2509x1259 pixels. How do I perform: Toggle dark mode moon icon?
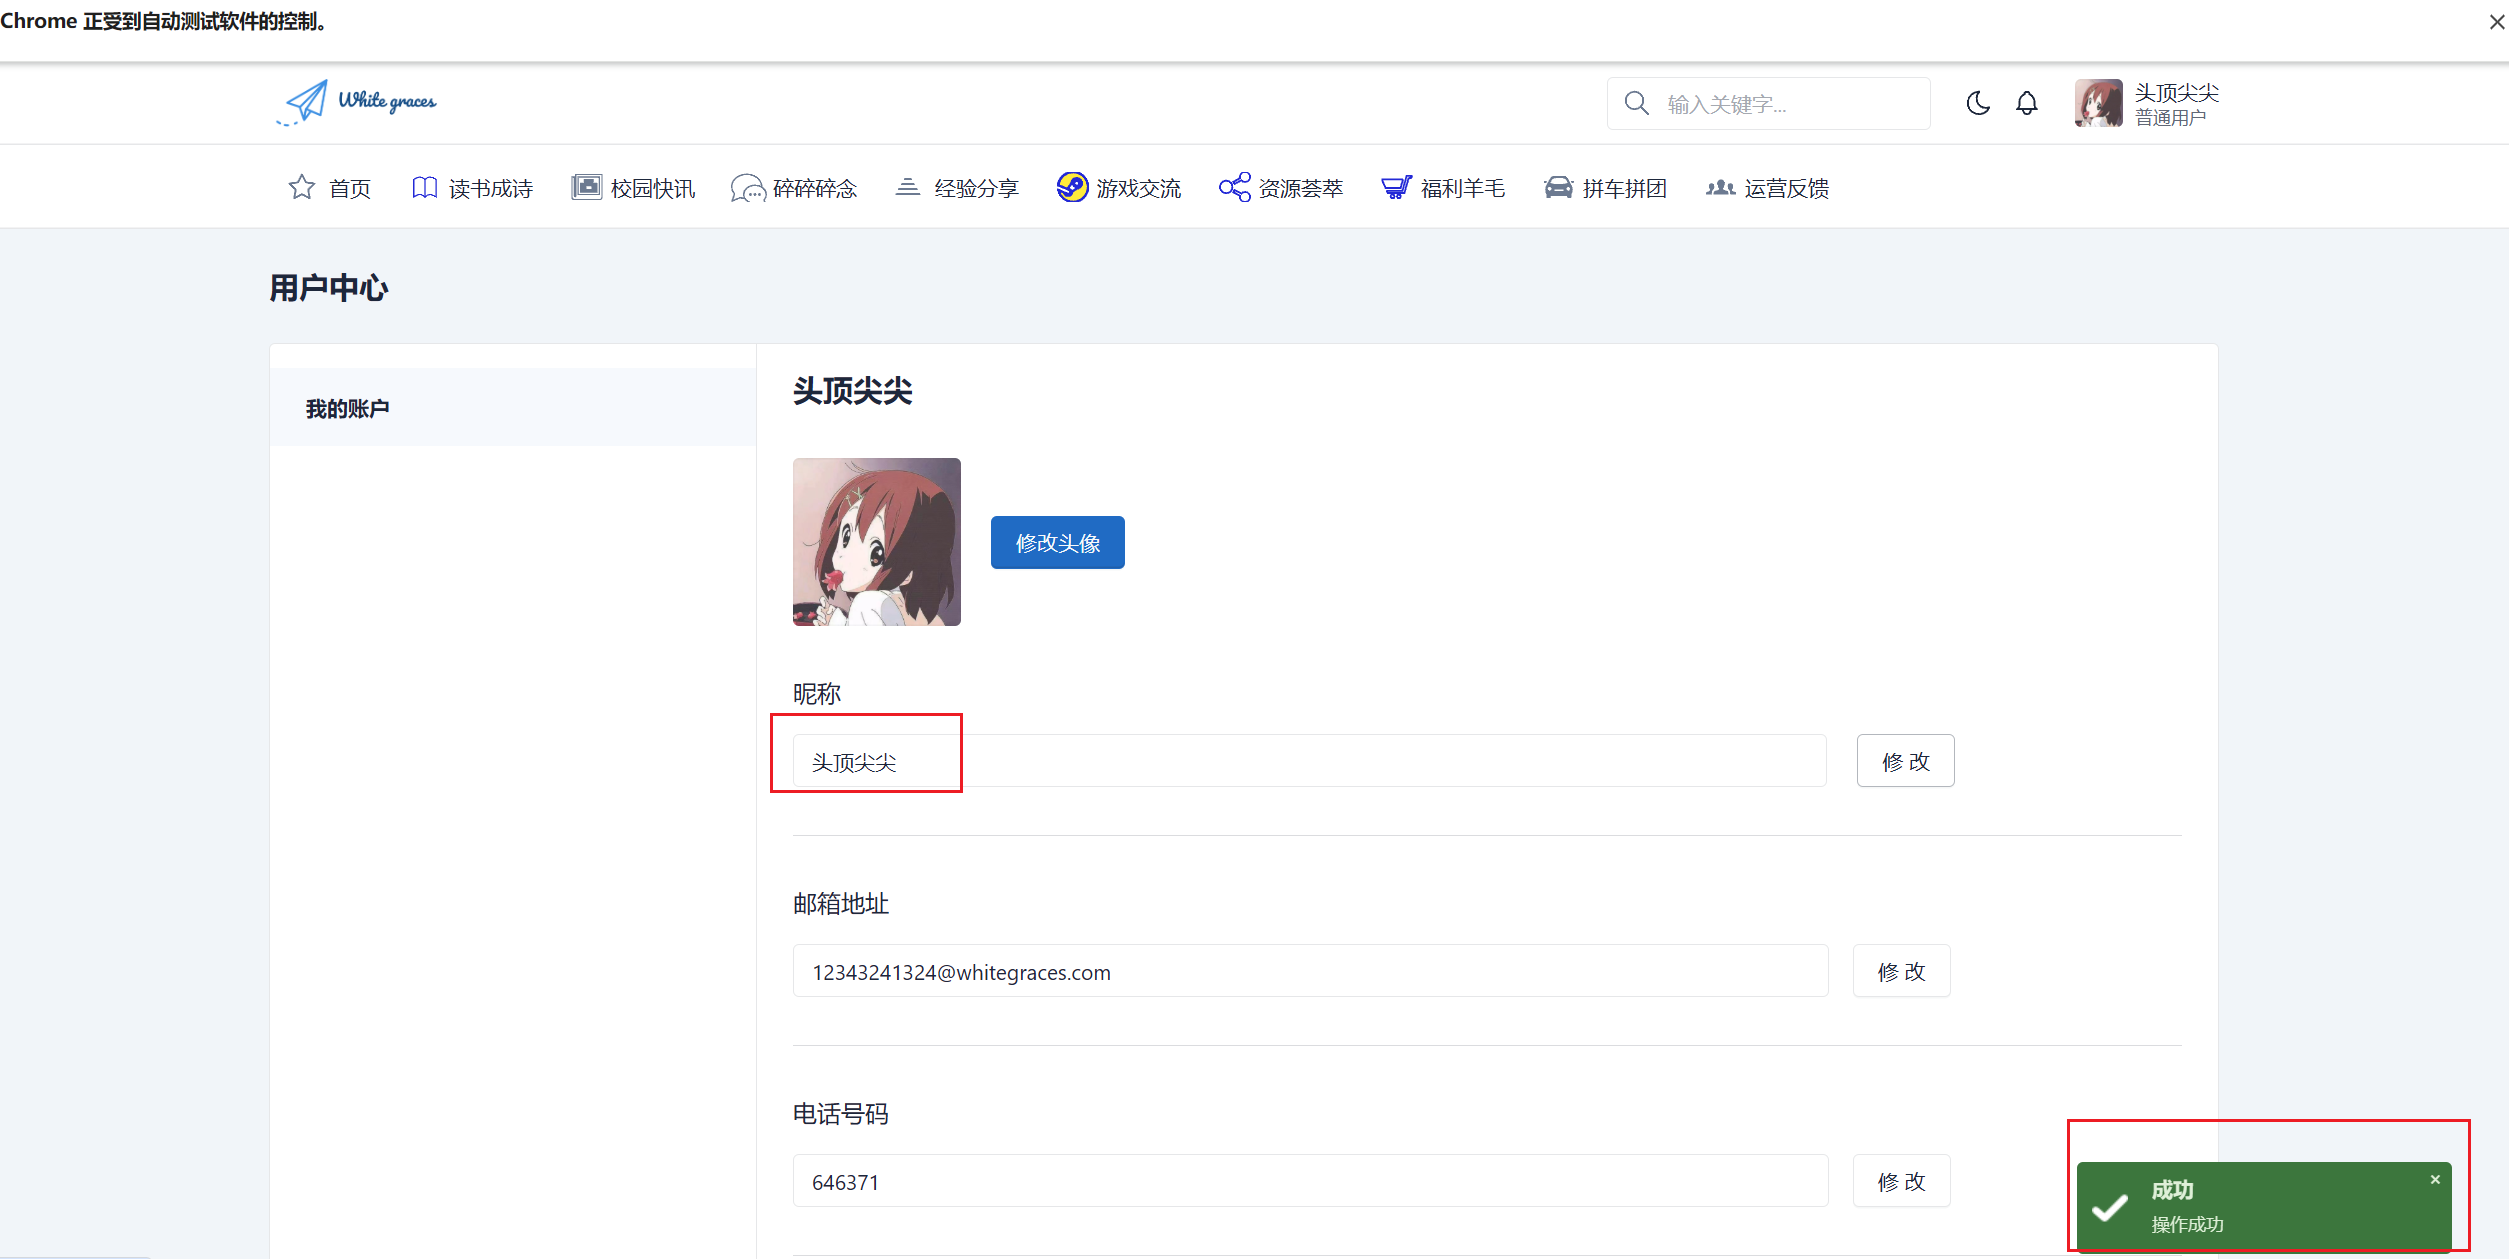[x=1977, y=103]
